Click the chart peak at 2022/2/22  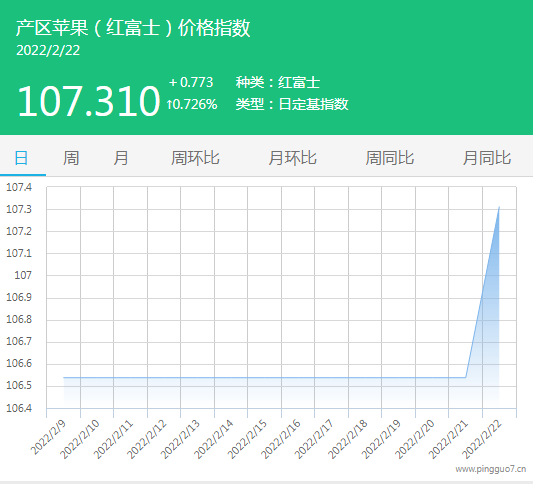coord(499,207)
